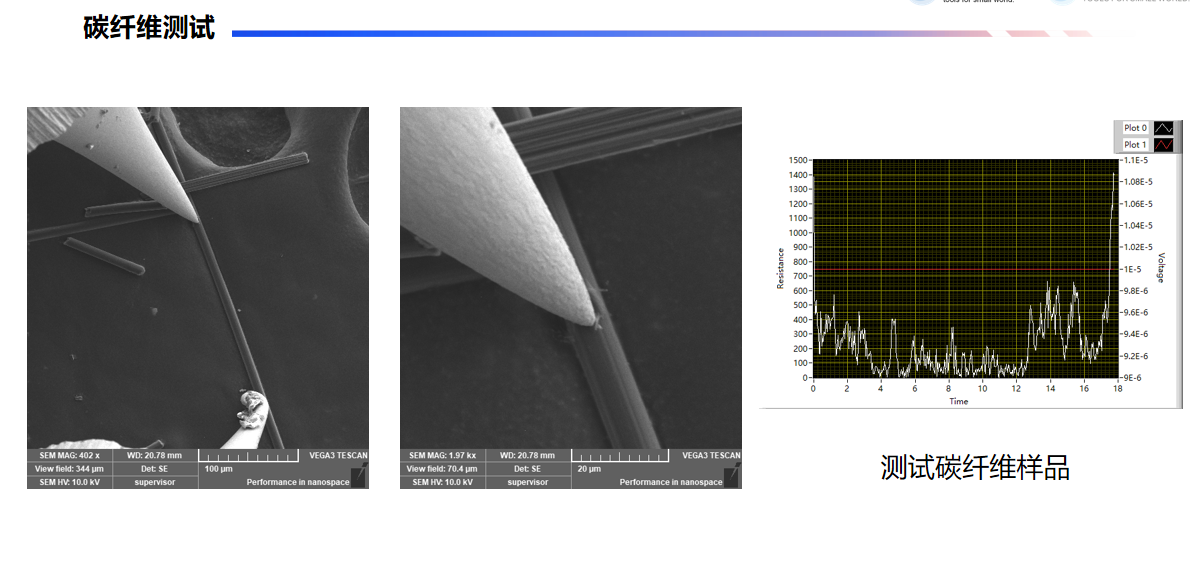Click the Resistance axis label

[781, 268]
